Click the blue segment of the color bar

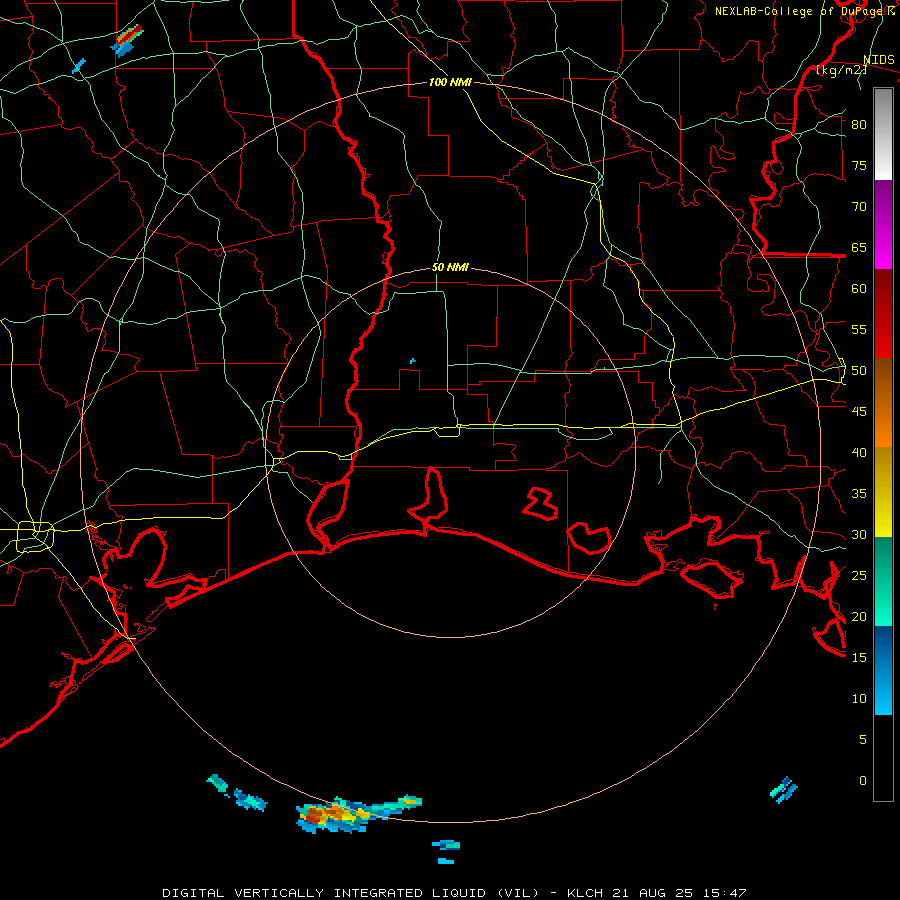[883, 670]
